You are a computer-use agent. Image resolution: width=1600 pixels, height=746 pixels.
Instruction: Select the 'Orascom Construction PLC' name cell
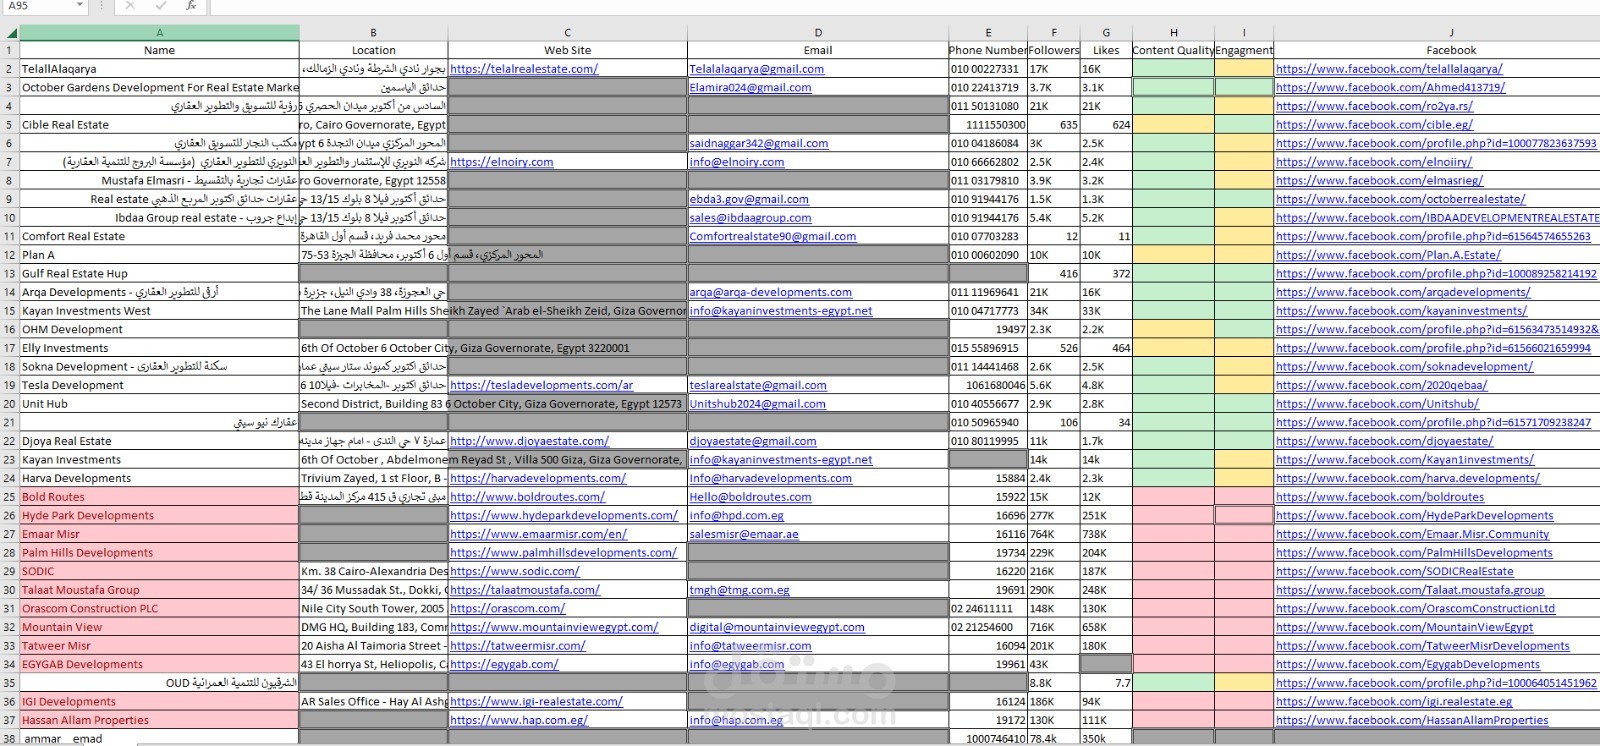click(159, 608)
